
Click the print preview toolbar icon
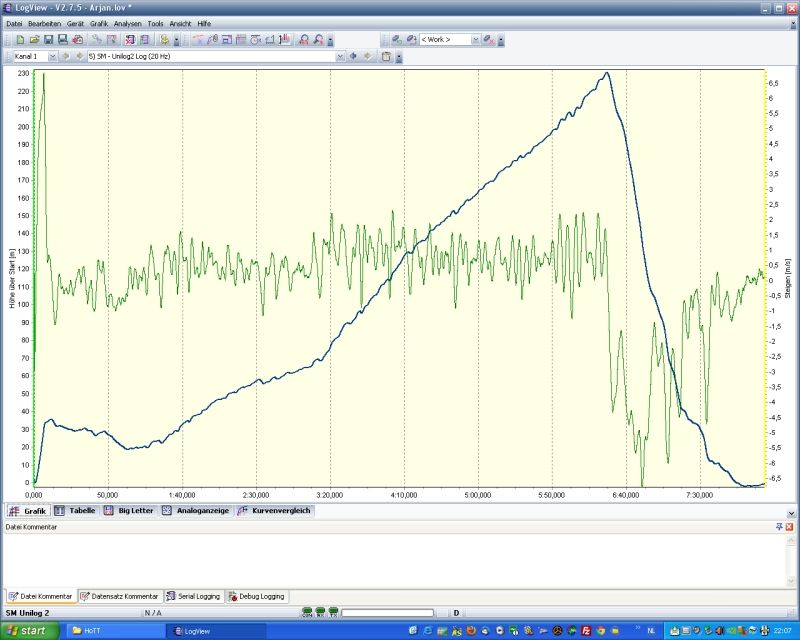78,40
